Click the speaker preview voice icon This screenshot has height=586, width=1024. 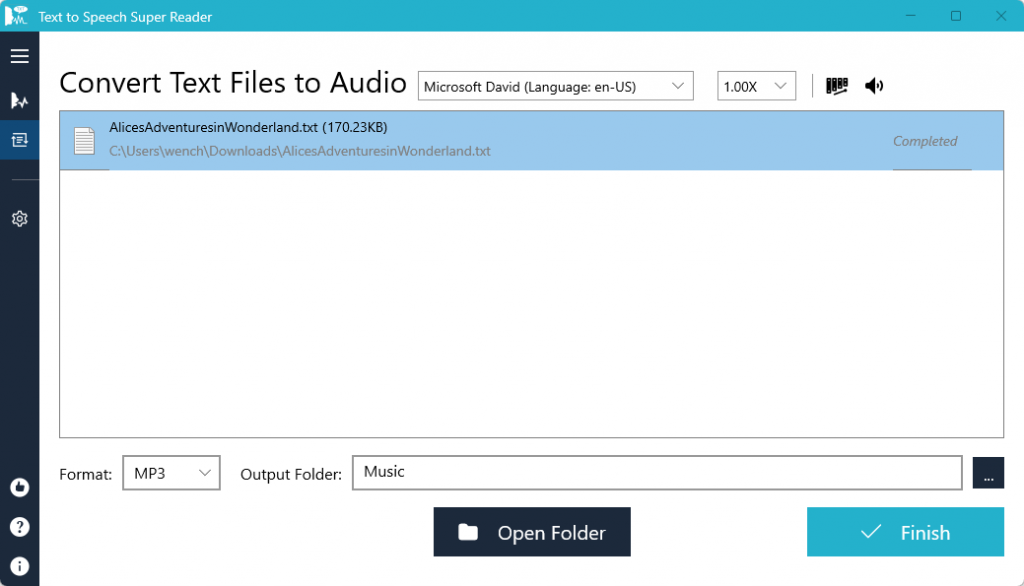click(874, 86)
